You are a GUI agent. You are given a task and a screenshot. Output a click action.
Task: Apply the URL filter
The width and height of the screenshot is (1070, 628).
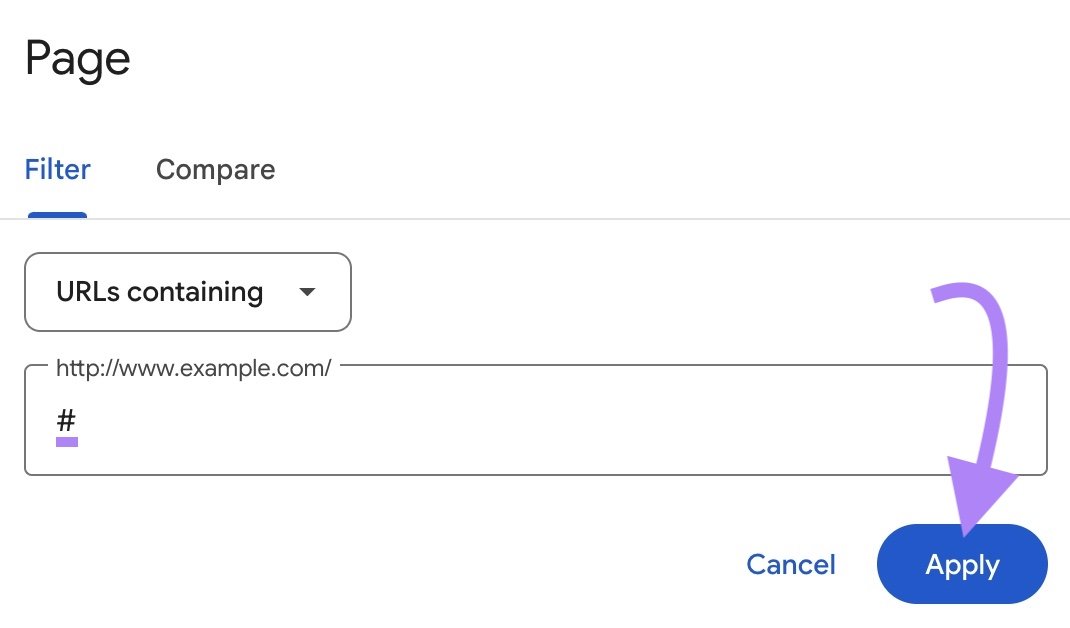962,565
